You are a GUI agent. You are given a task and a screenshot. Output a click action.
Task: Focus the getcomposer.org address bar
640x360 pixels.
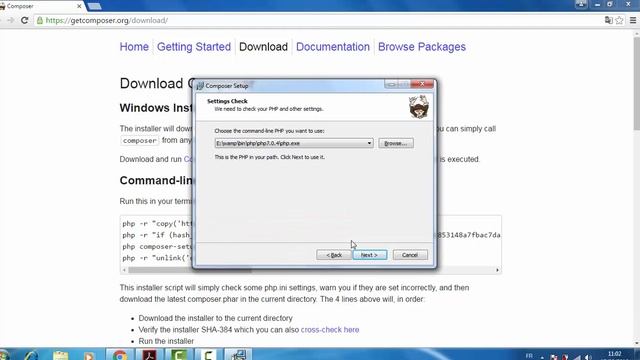(318, 20)
